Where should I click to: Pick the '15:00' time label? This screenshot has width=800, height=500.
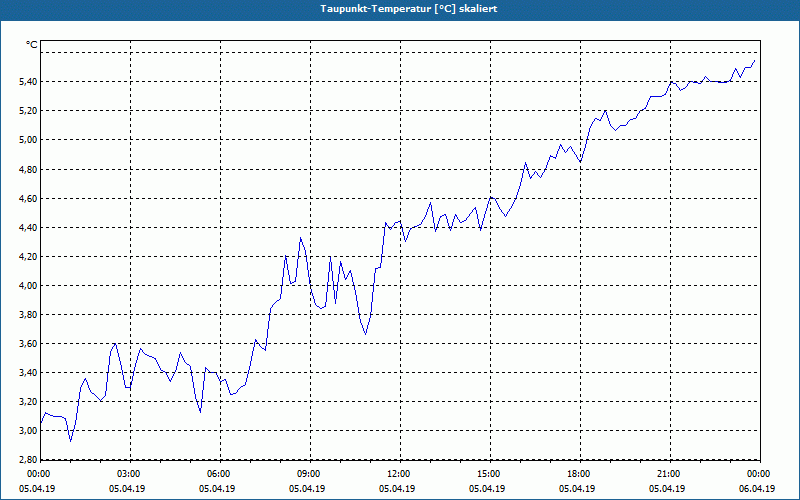point(487,474)
